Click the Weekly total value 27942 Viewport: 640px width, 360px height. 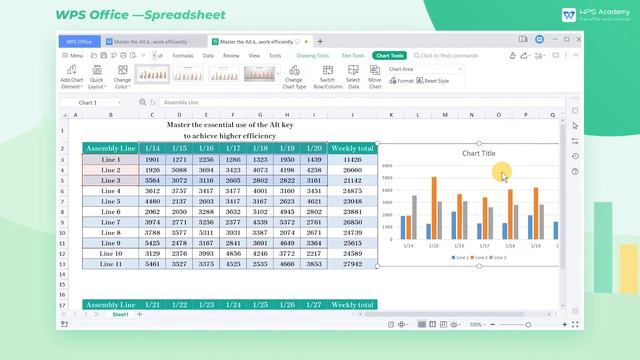[352, 264]
